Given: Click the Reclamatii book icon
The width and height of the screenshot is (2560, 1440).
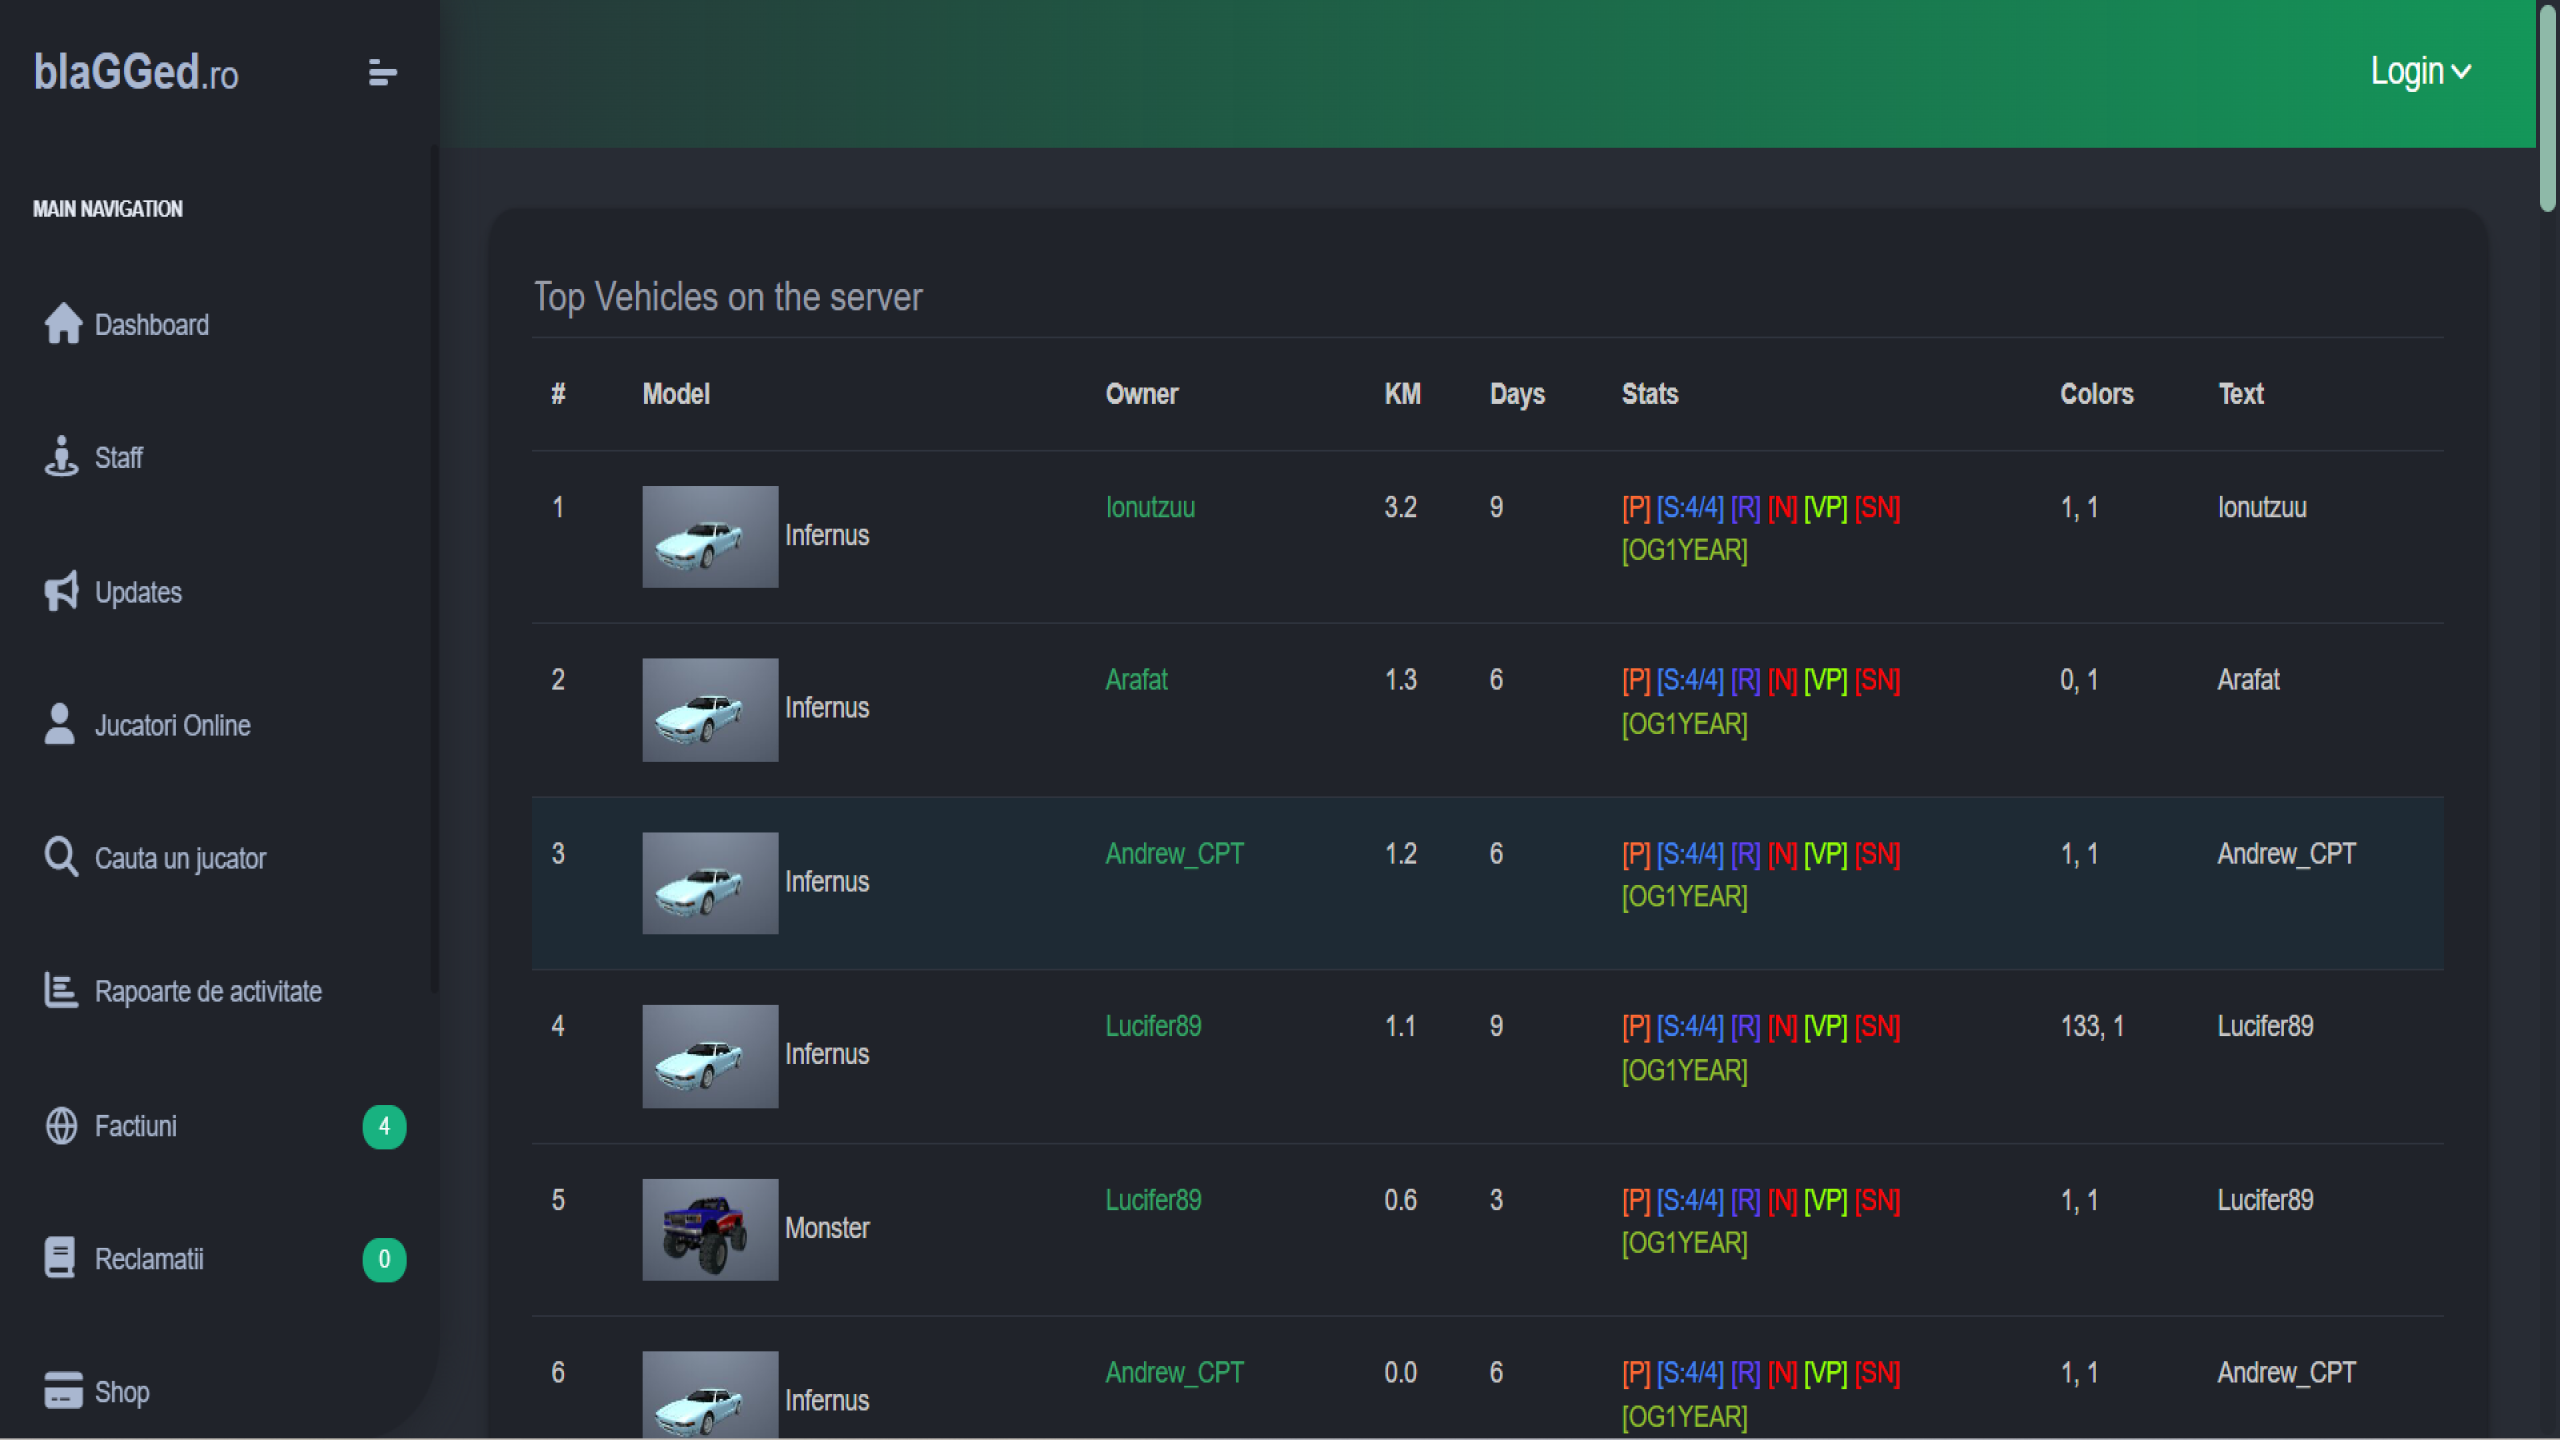Looking at the screenshot, I should point(60,1258).
